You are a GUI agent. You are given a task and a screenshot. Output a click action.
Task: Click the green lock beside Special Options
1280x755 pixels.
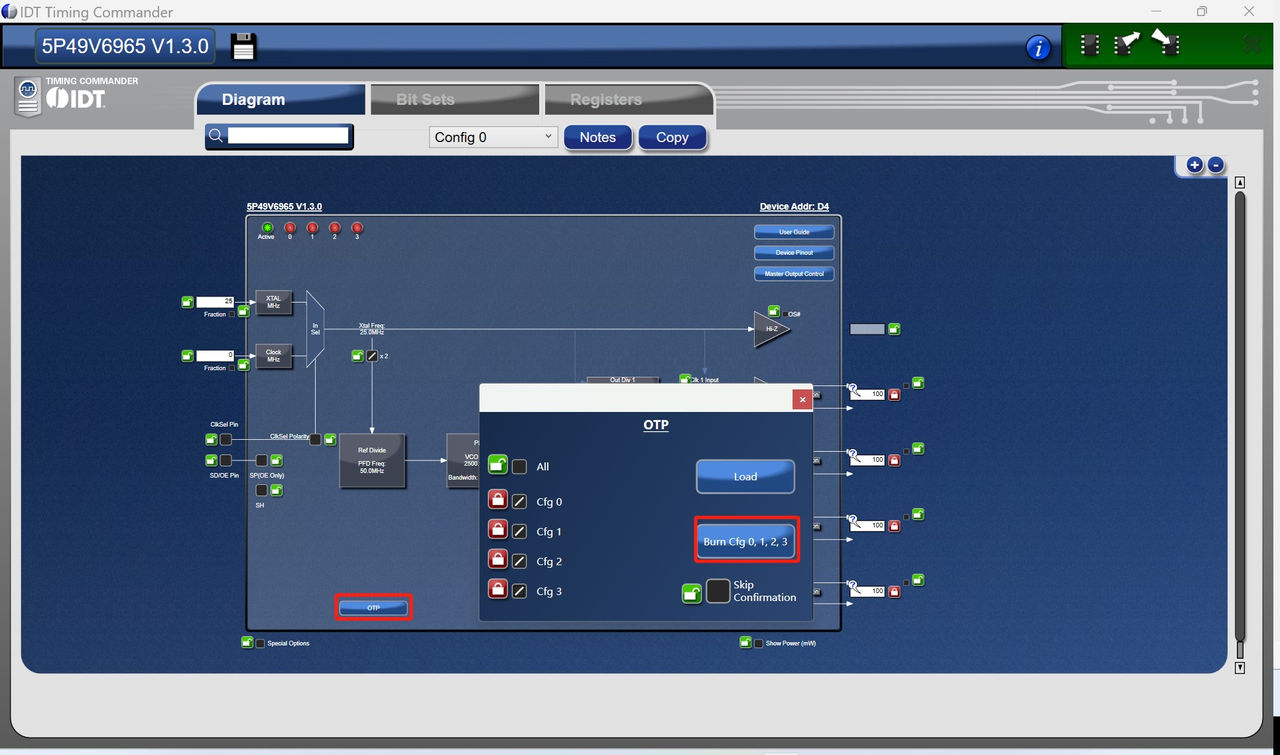click(x=247, y=642)
